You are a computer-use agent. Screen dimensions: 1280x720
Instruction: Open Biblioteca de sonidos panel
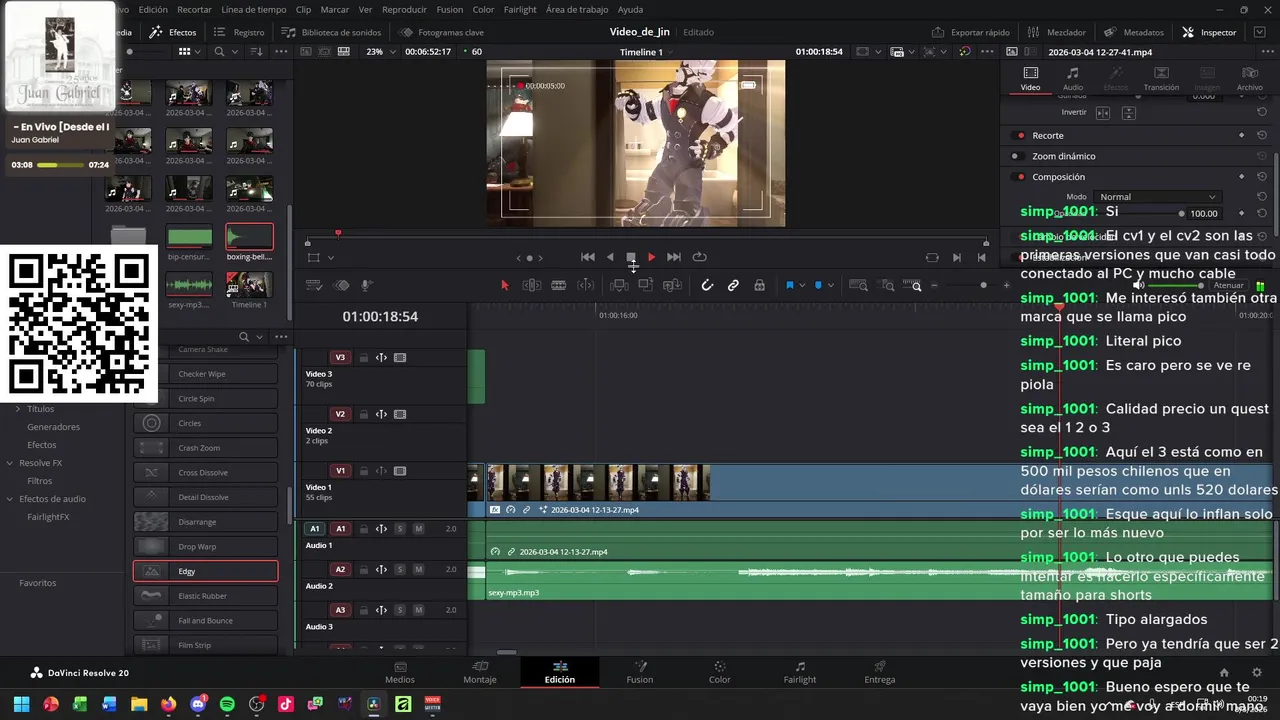coord(331,32)
